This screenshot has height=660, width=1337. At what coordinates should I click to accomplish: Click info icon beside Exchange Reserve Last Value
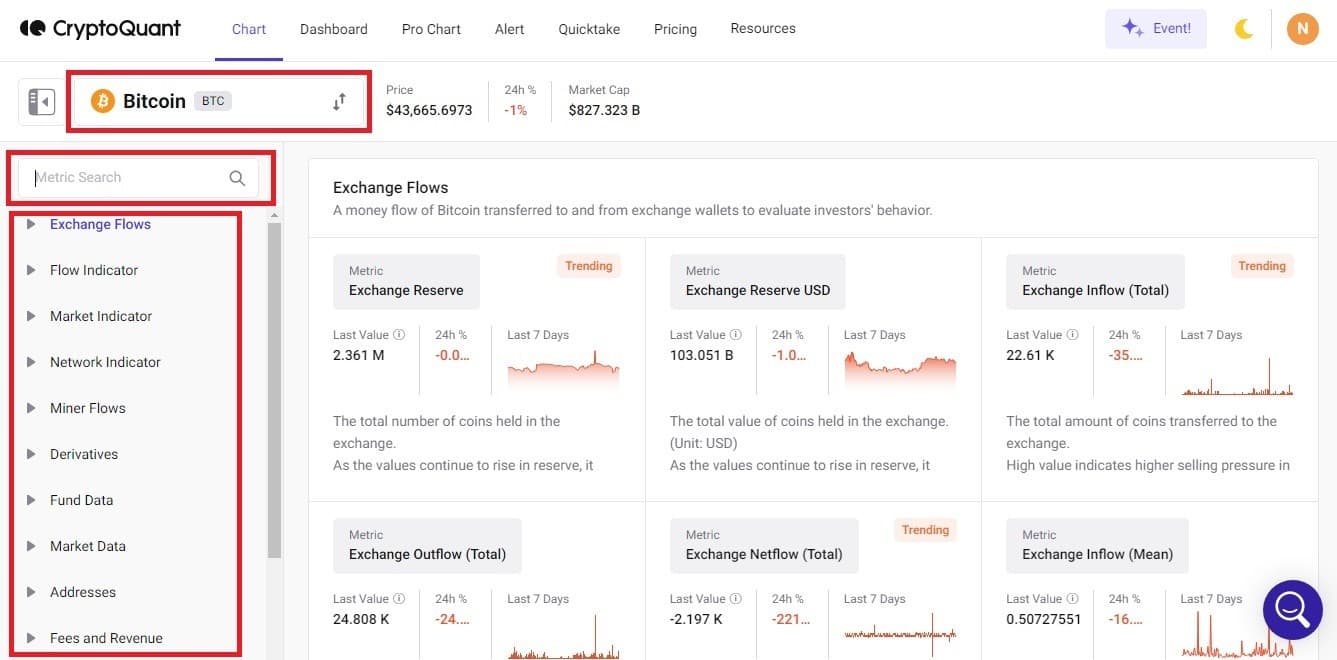tap(400, 335)
